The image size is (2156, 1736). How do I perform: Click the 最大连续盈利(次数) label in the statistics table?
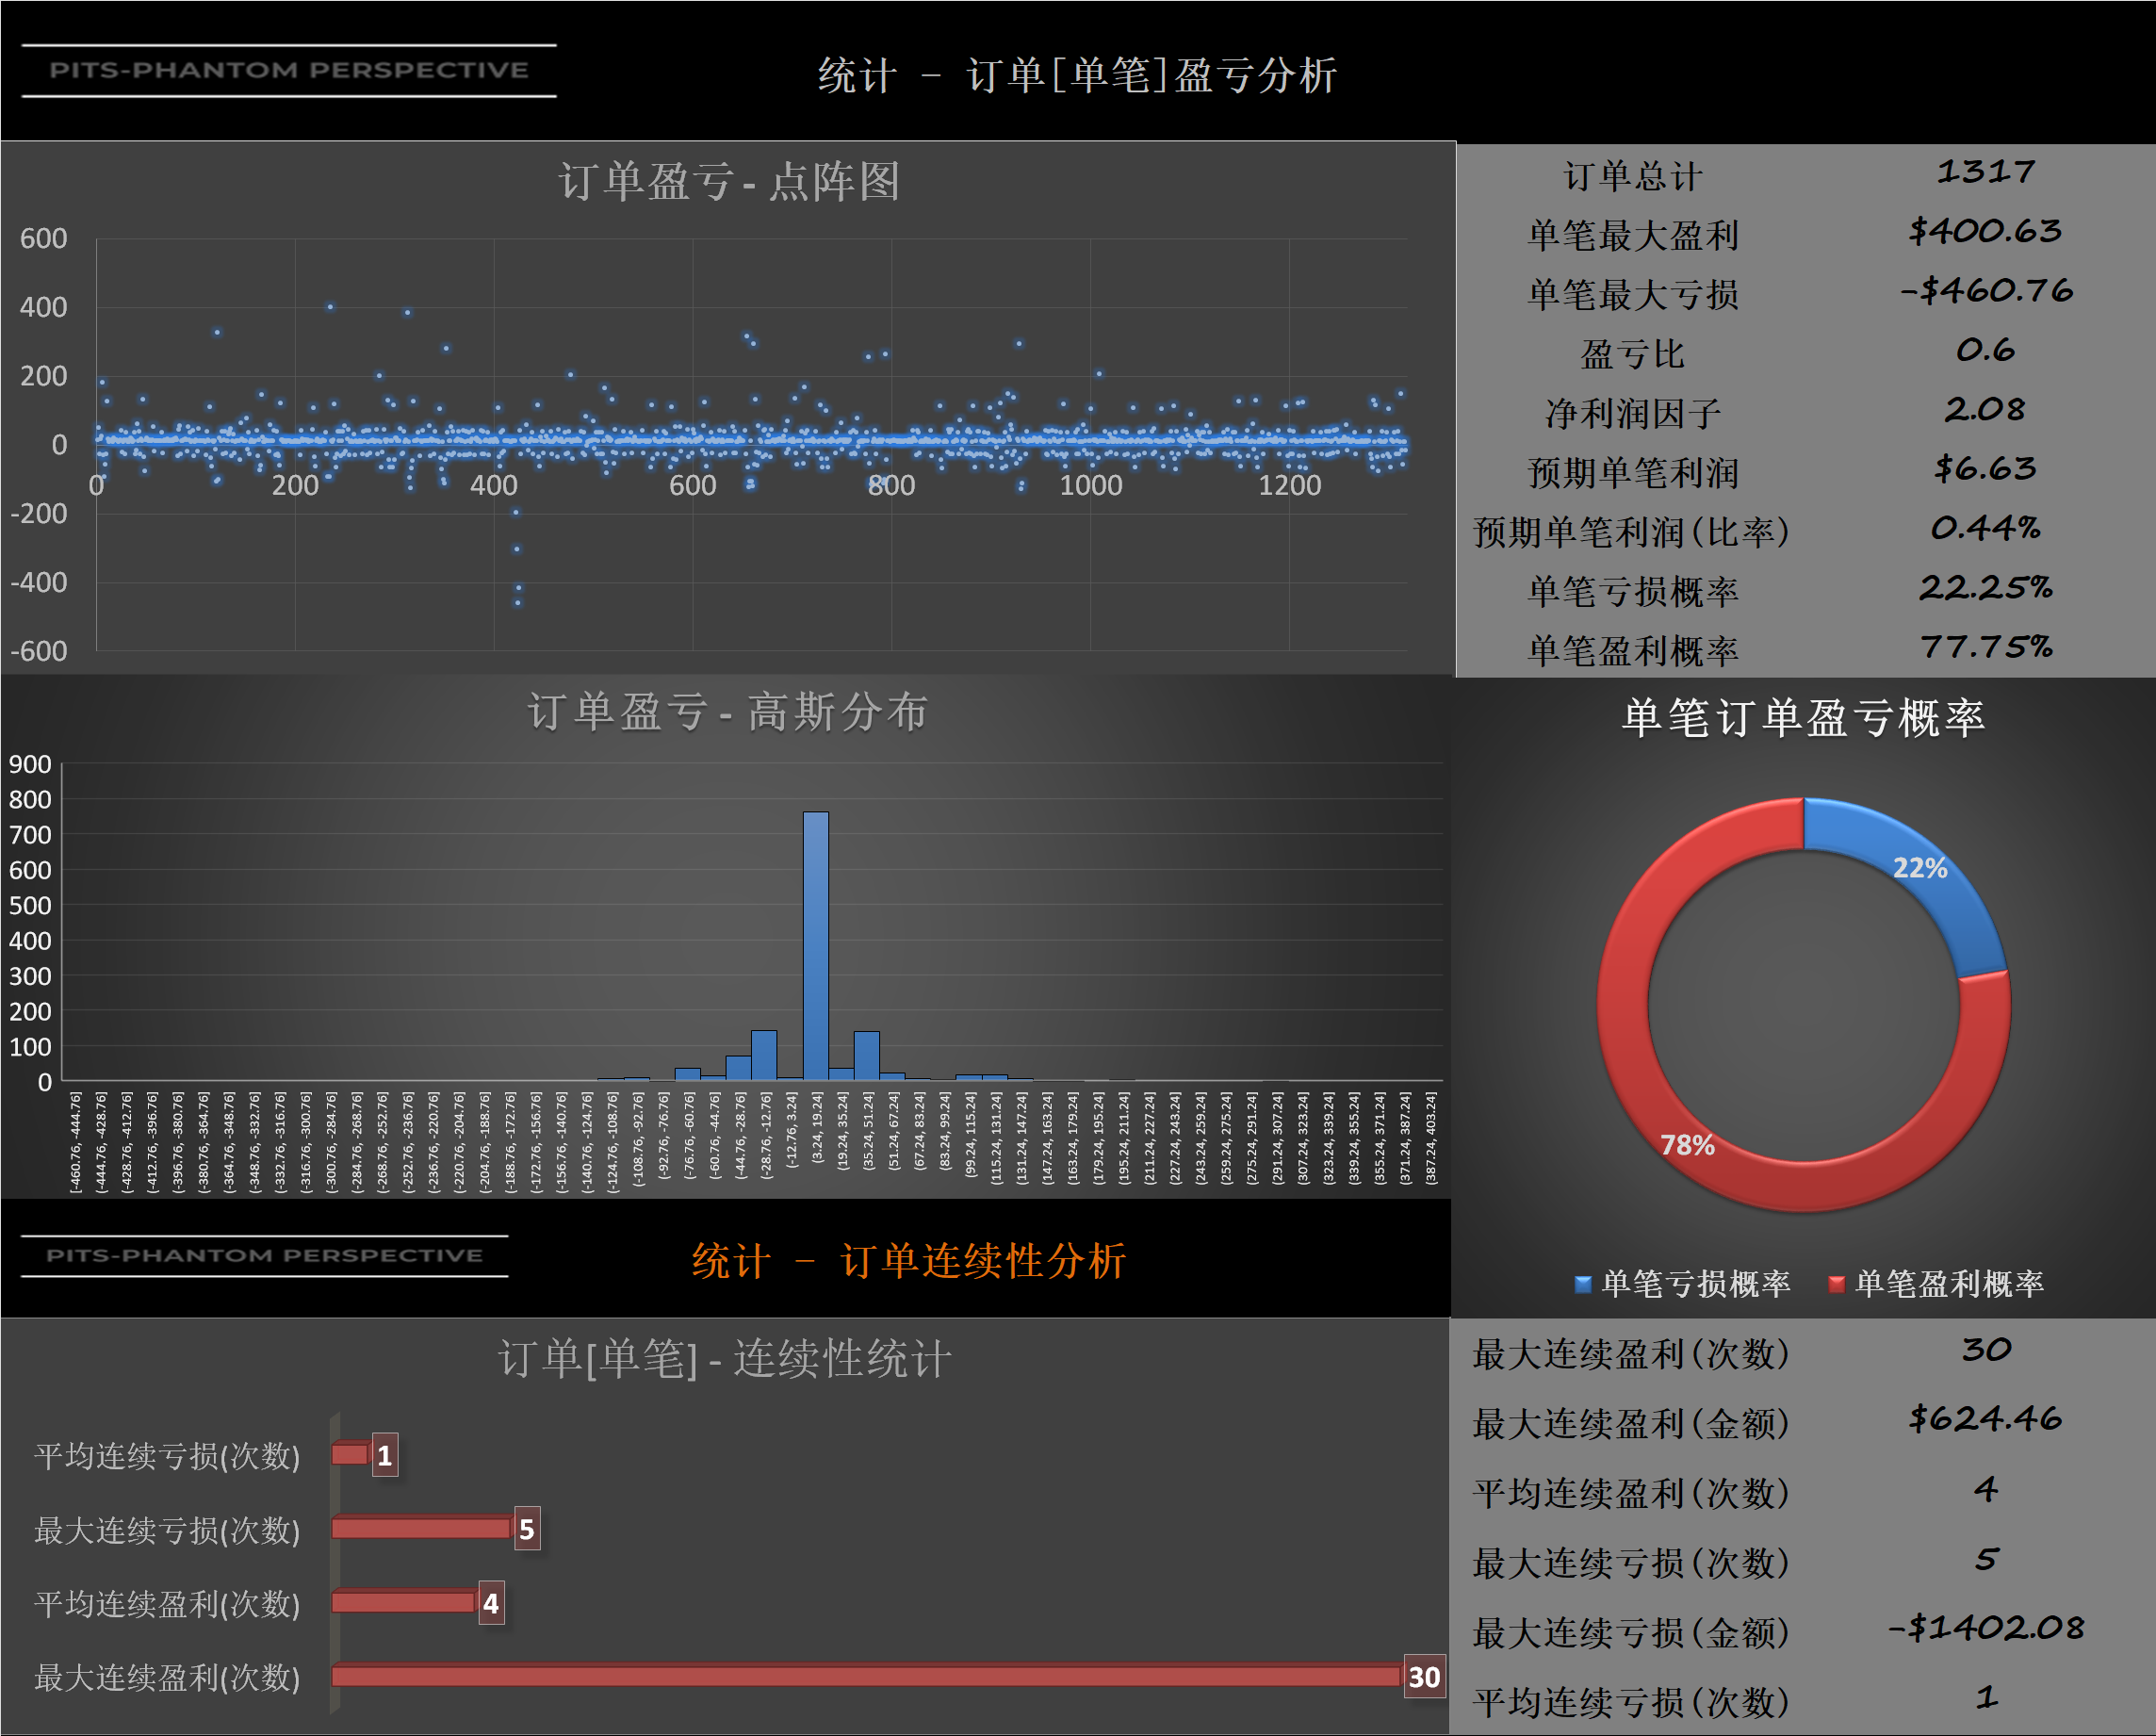[1631, 1355]
